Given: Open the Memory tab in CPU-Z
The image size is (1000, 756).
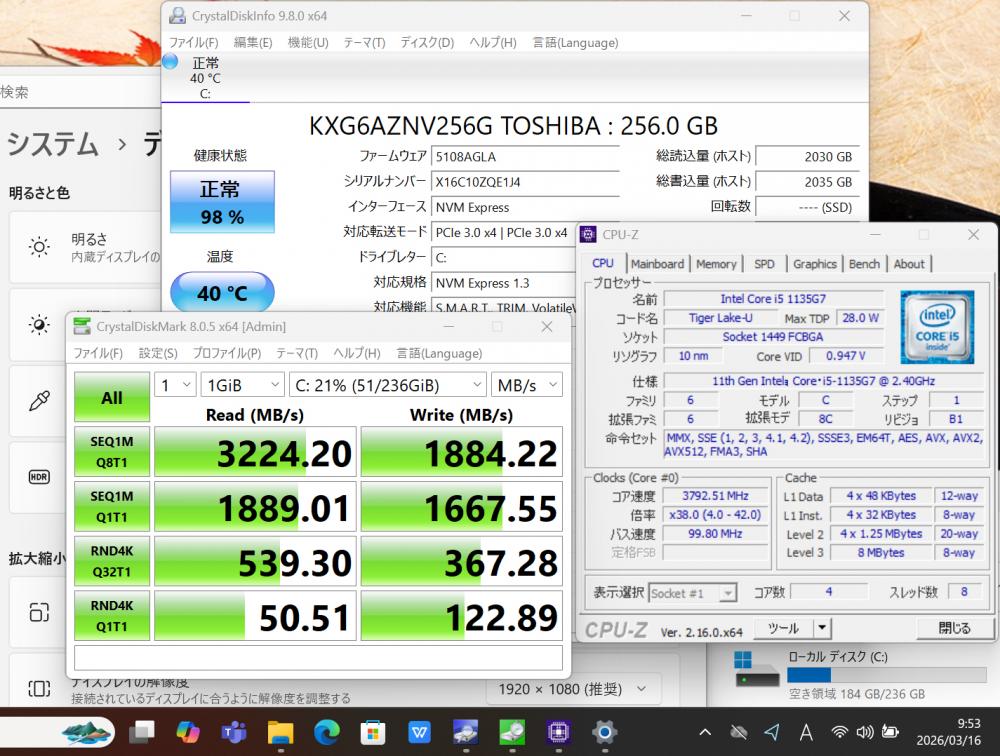Looking at the screenshot, I should pos(716,264).
